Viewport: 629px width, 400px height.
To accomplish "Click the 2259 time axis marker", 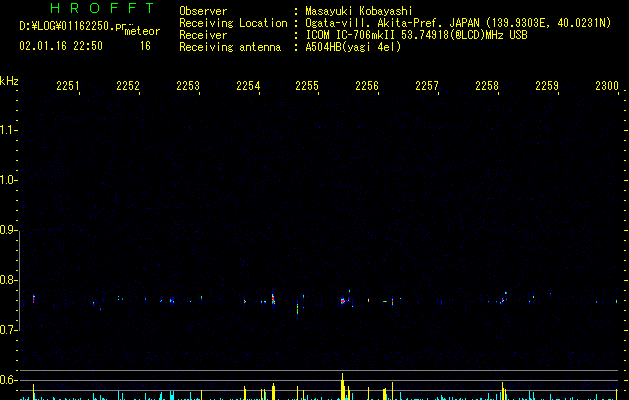I will pyautogui.click(x=547, y=85).
